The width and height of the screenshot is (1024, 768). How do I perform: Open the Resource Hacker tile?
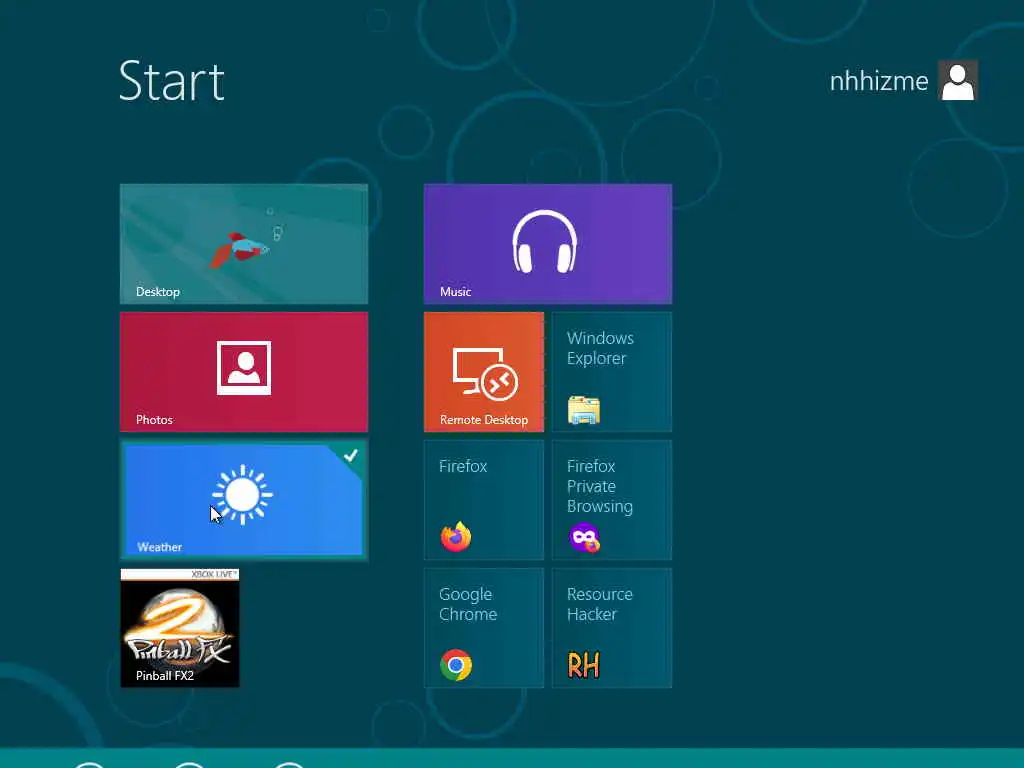611,628
